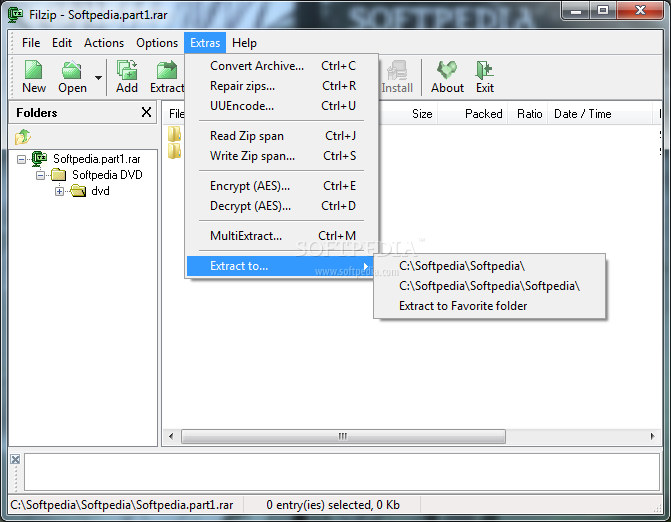This screenshot has height=522, width=671.
Task: Sort by the Date / Time column header
Action: pos(600,114)
